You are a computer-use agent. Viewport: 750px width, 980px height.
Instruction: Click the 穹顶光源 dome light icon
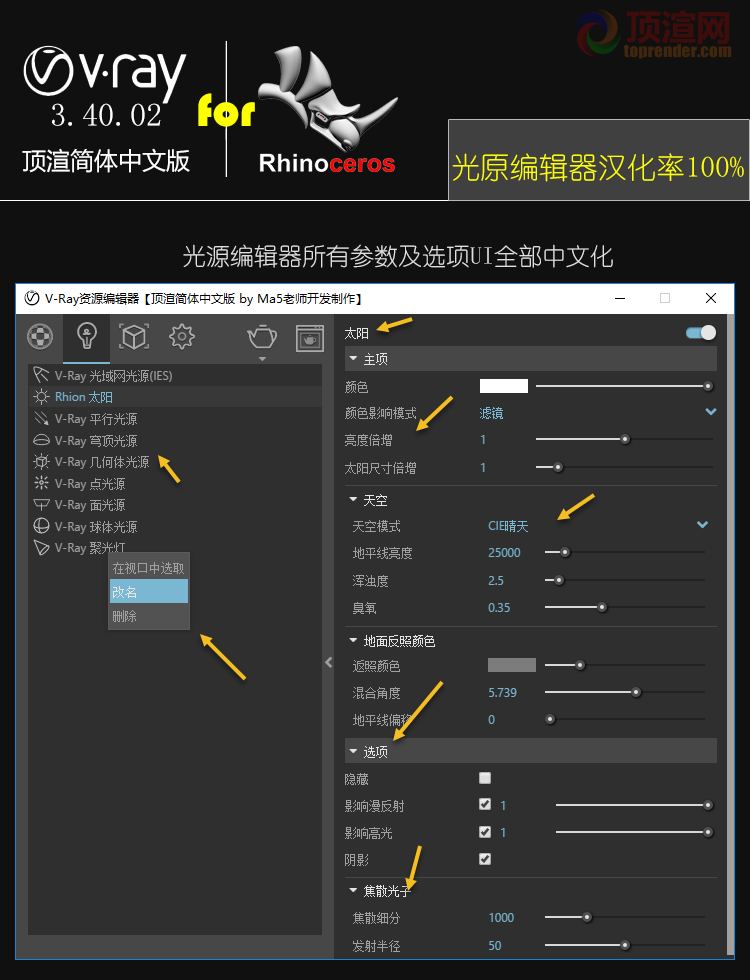41,440
